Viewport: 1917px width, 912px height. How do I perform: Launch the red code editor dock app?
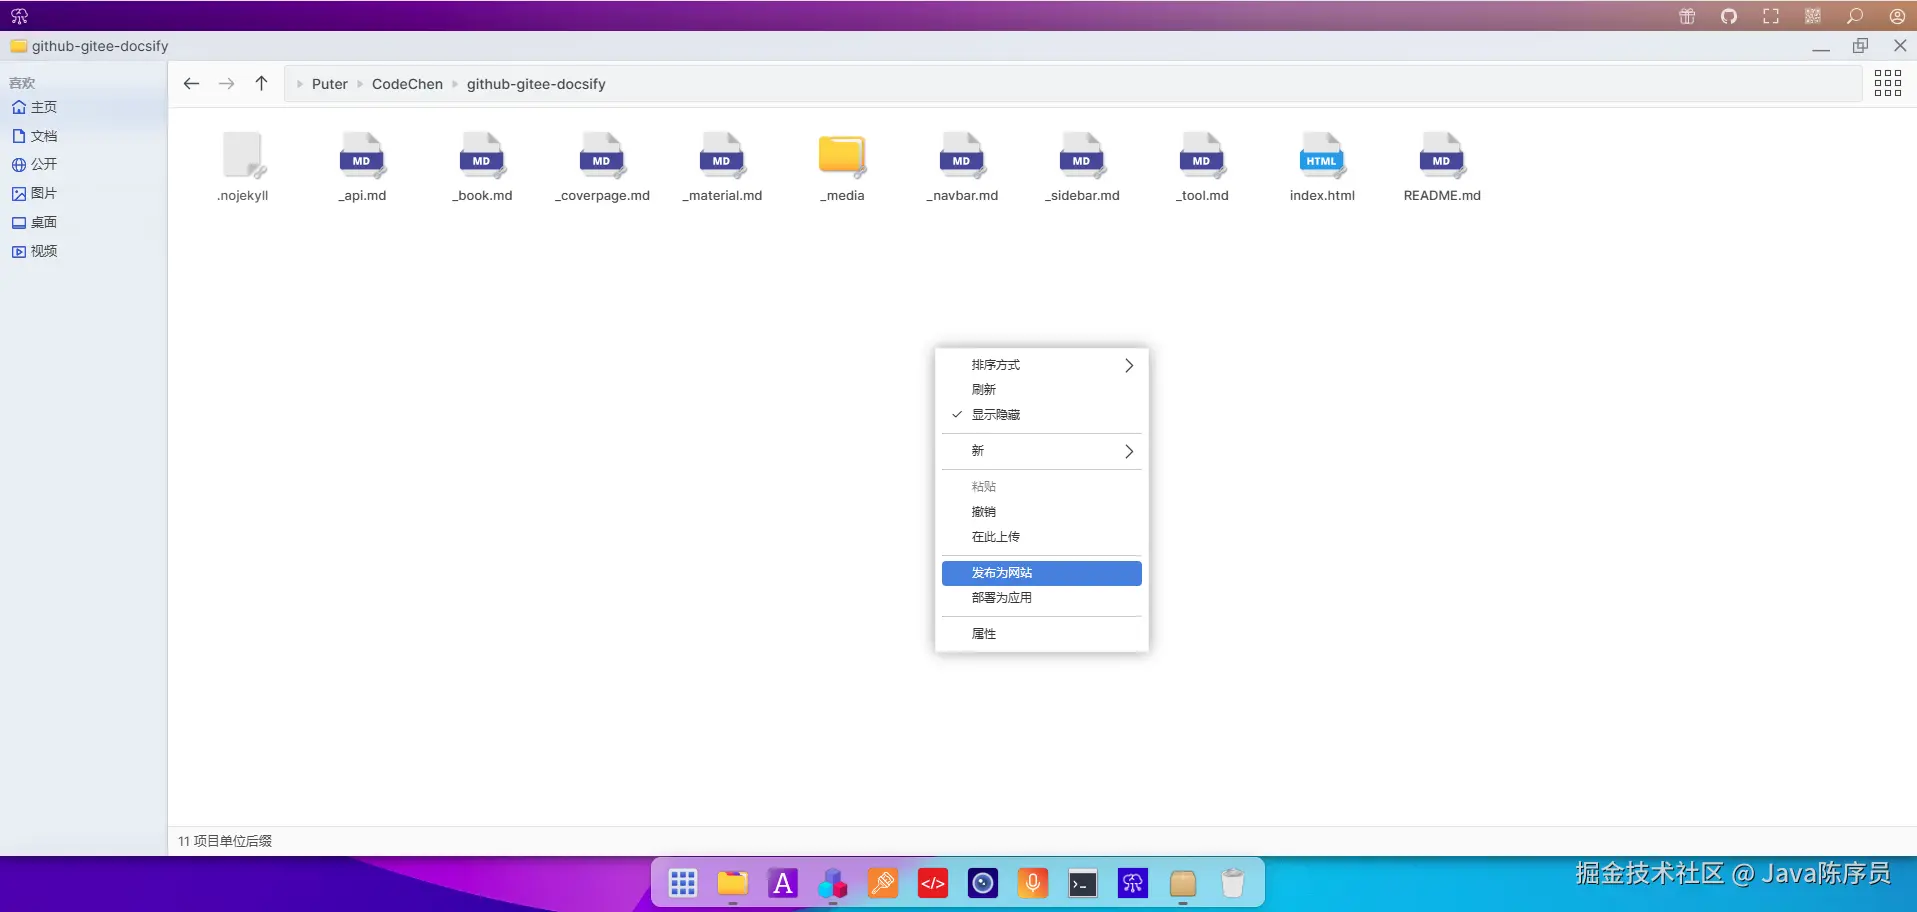933,883
